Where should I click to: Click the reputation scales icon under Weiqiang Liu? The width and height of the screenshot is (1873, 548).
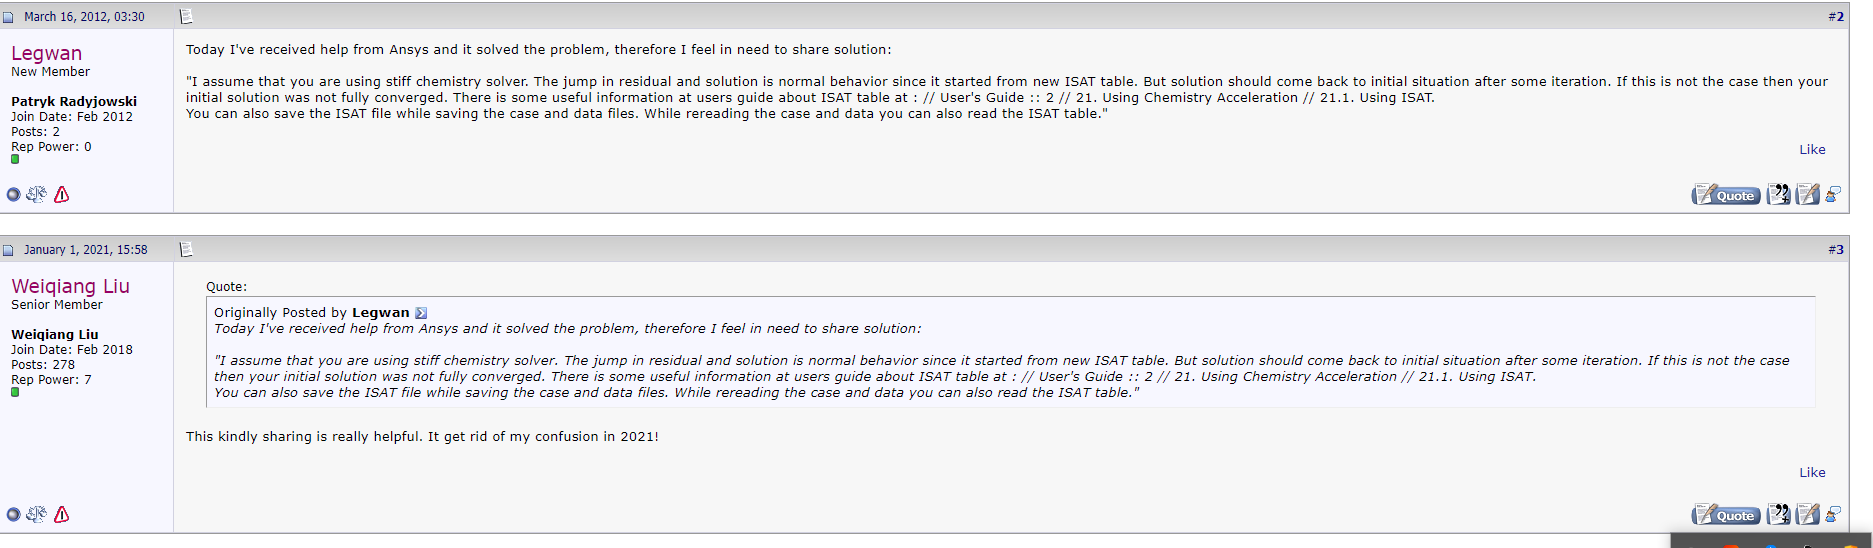click(36, 514)
